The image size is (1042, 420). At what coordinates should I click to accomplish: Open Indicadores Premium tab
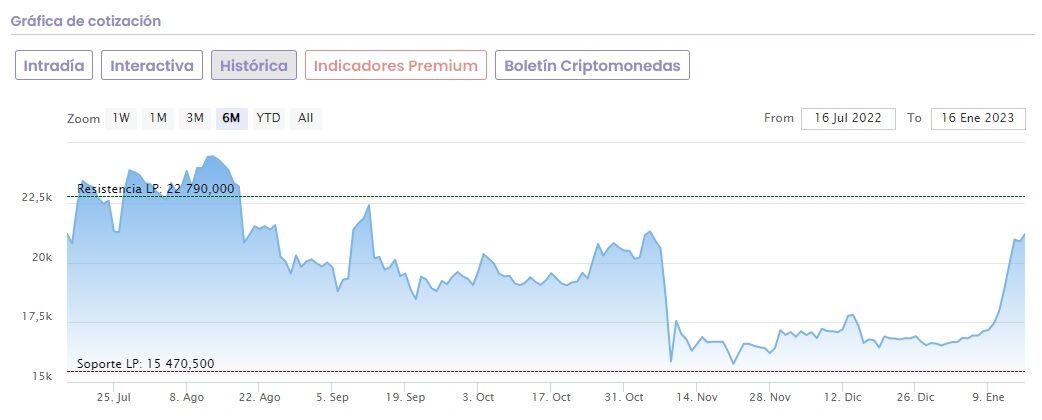pyautogui.click(x=396, y=66)
